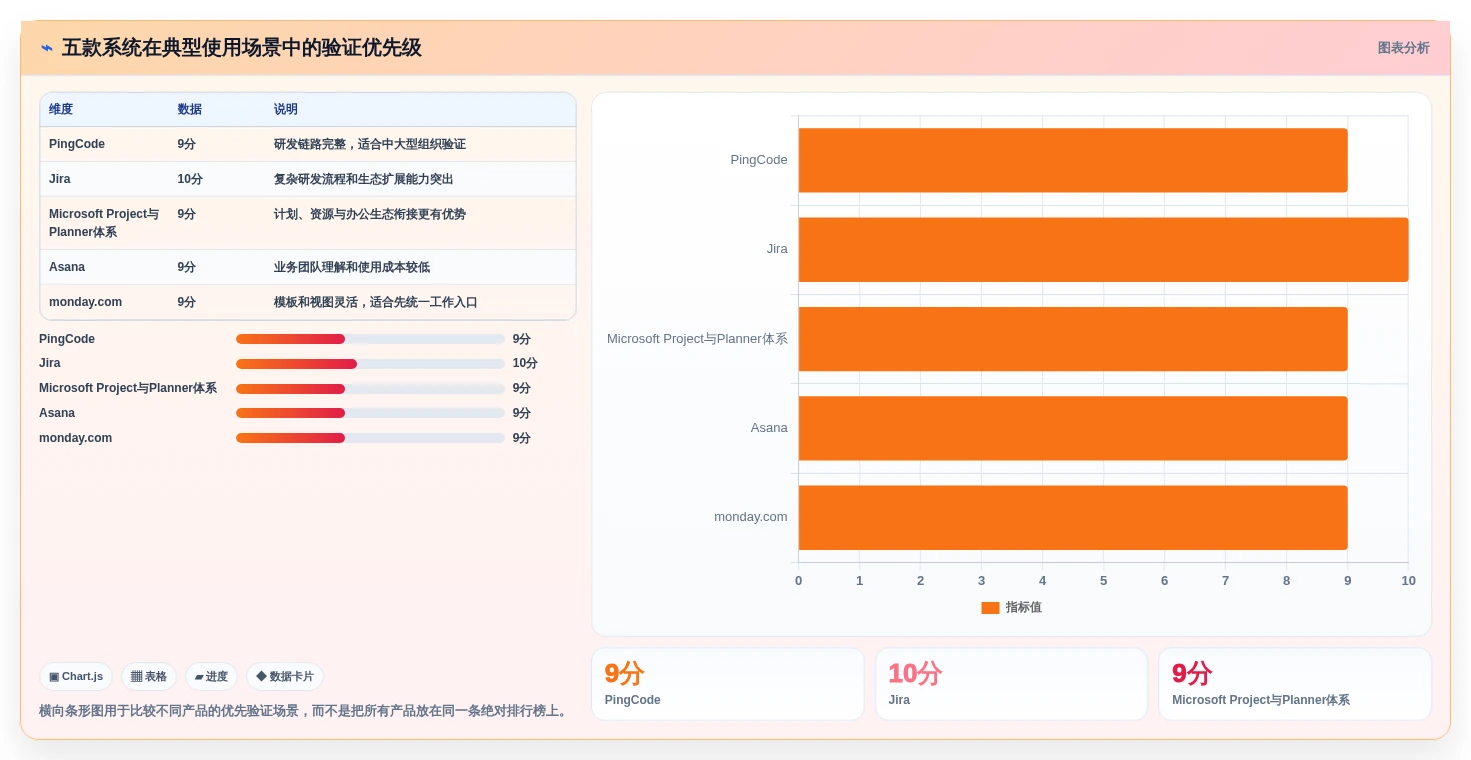The height and width of the screenshot is (760, 1471).
Task: Click the PingCode progress bar
Action: [x=370, y=339]
